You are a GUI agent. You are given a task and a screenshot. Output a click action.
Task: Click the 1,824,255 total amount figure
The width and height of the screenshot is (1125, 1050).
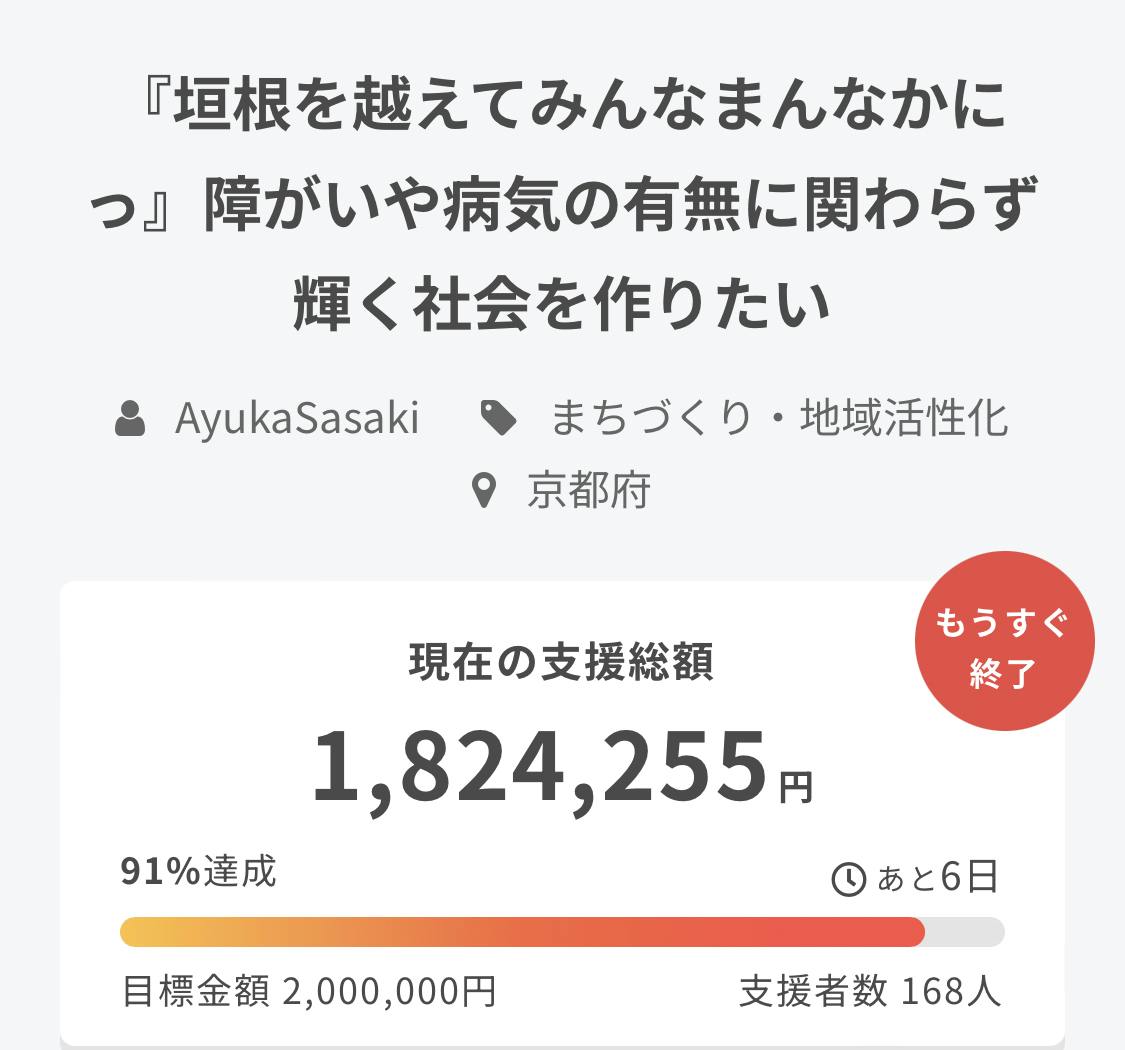(x=539, y=767)
